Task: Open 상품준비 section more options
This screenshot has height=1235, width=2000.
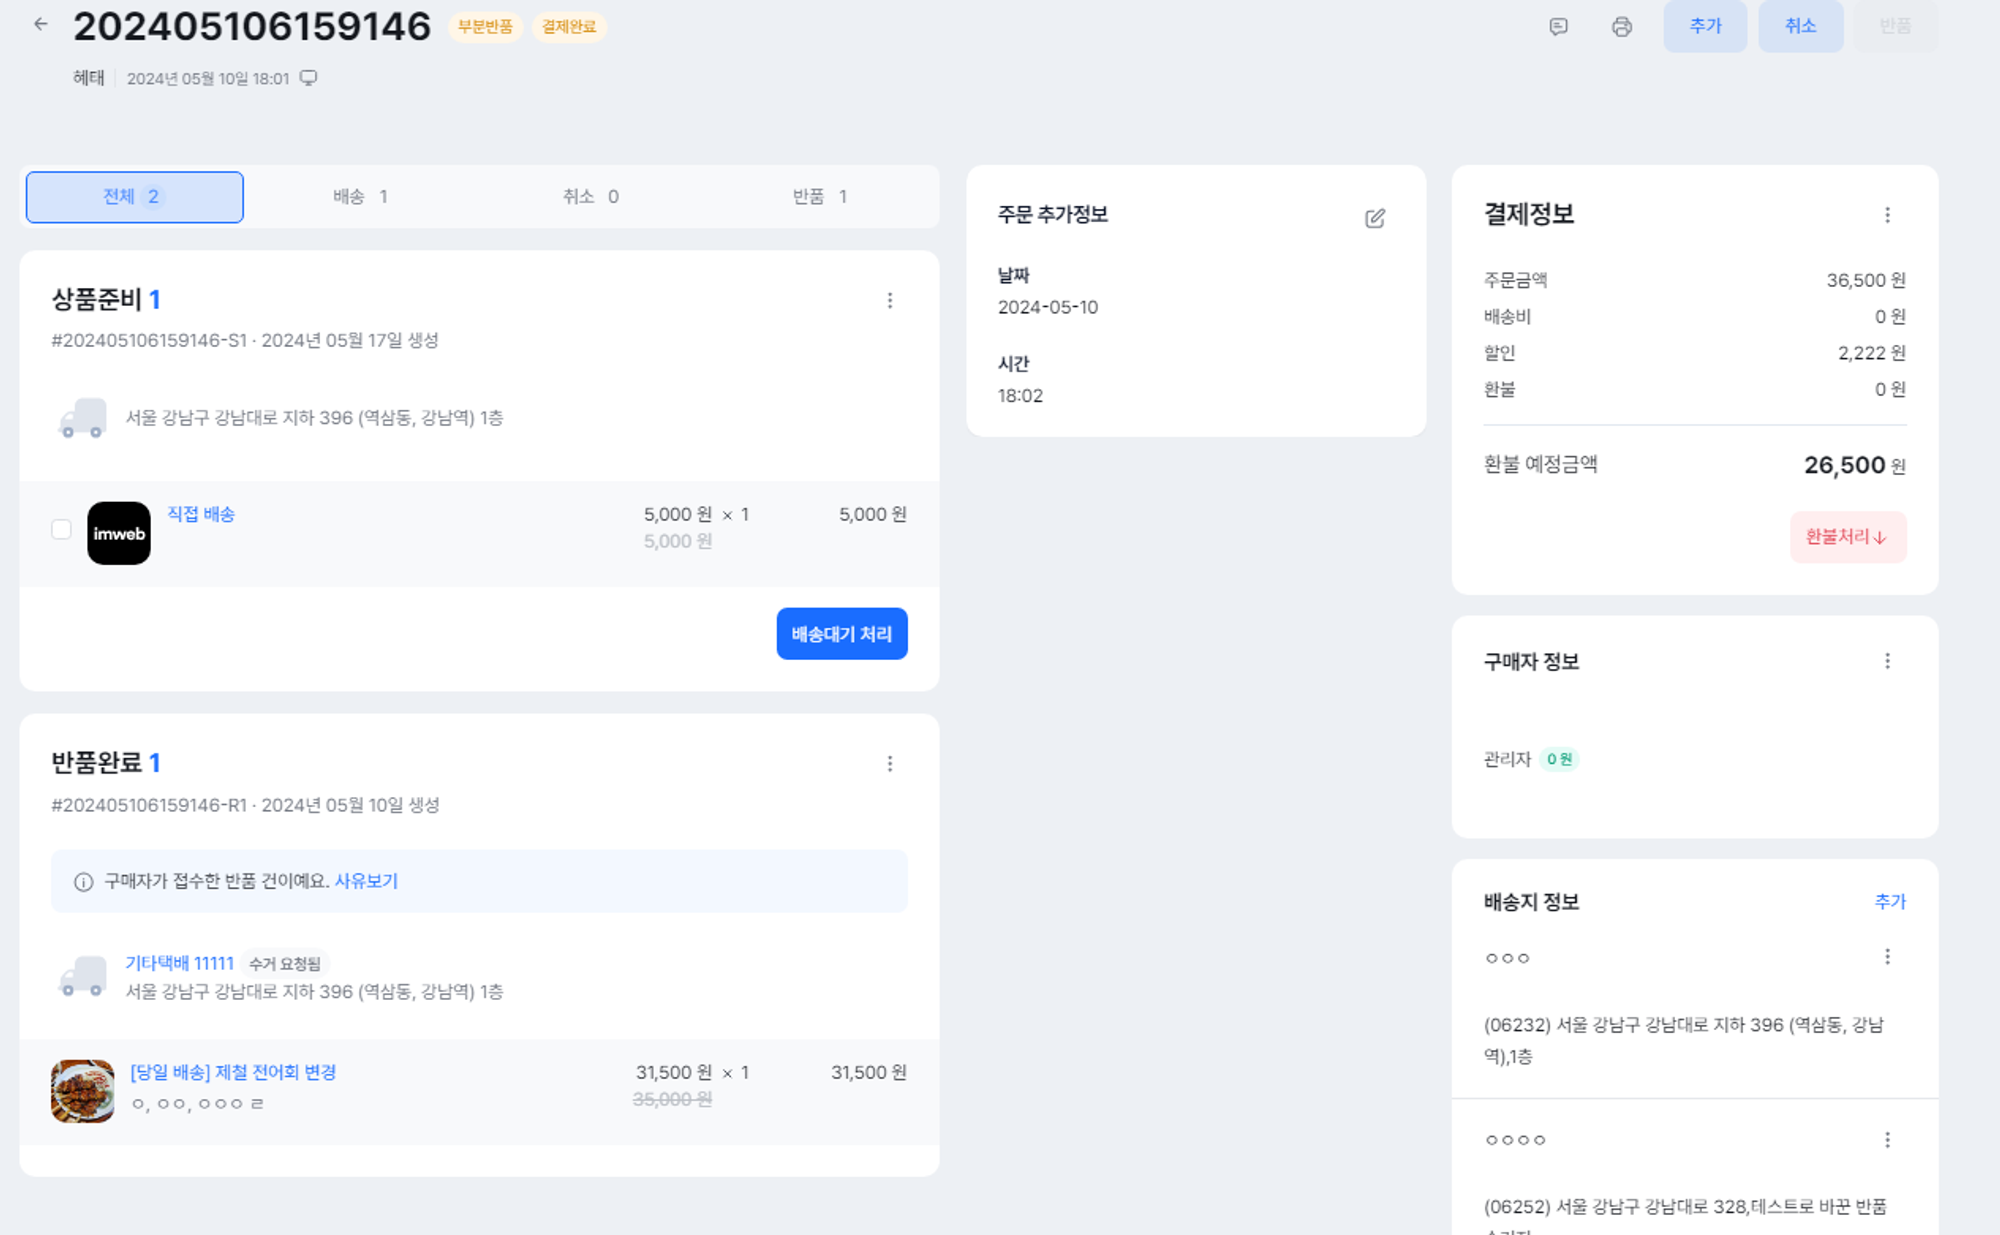Action: click(889, 301)
